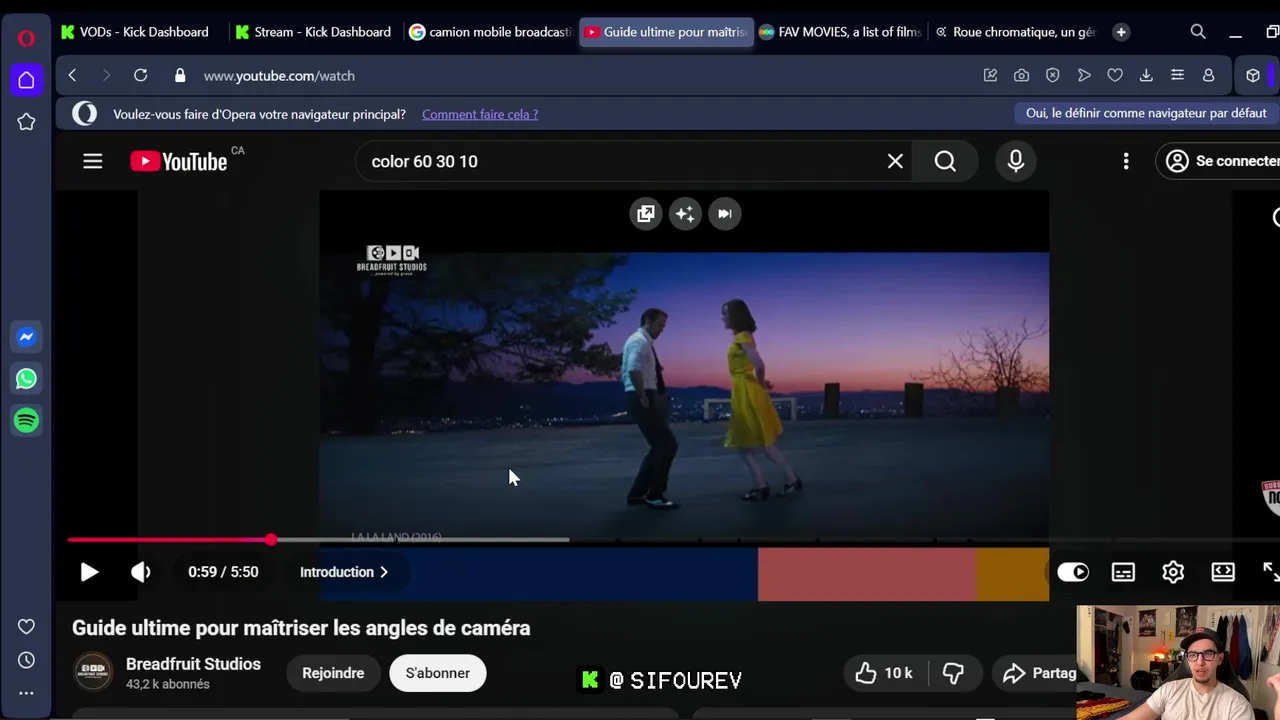Toggle video subtitles captions
Screen dimensions: 1280x720
coord(1123,572)
